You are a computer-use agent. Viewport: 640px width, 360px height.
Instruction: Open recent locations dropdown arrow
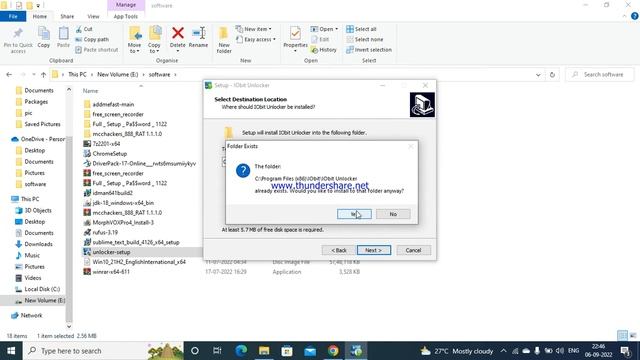pos(33,75)
